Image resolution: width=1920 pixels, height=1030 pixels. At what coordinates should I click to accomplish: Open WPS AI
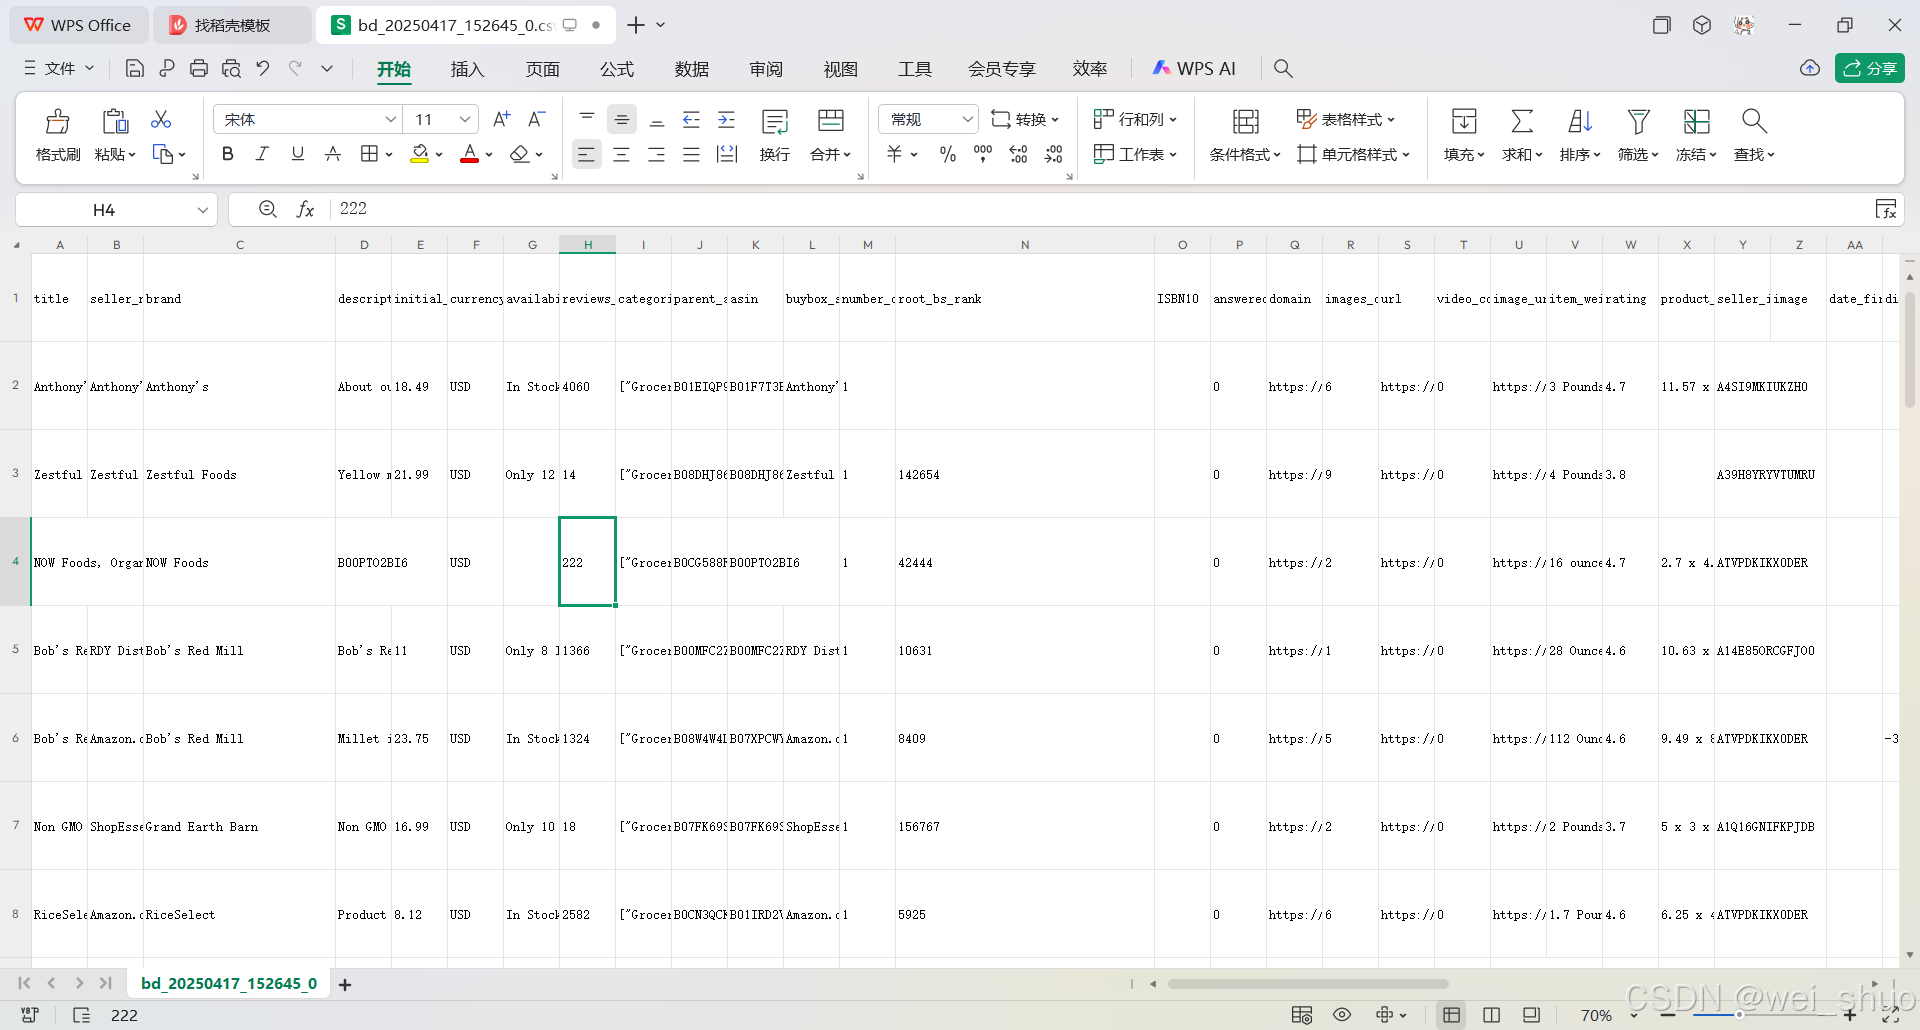[x=1194, y=68]
